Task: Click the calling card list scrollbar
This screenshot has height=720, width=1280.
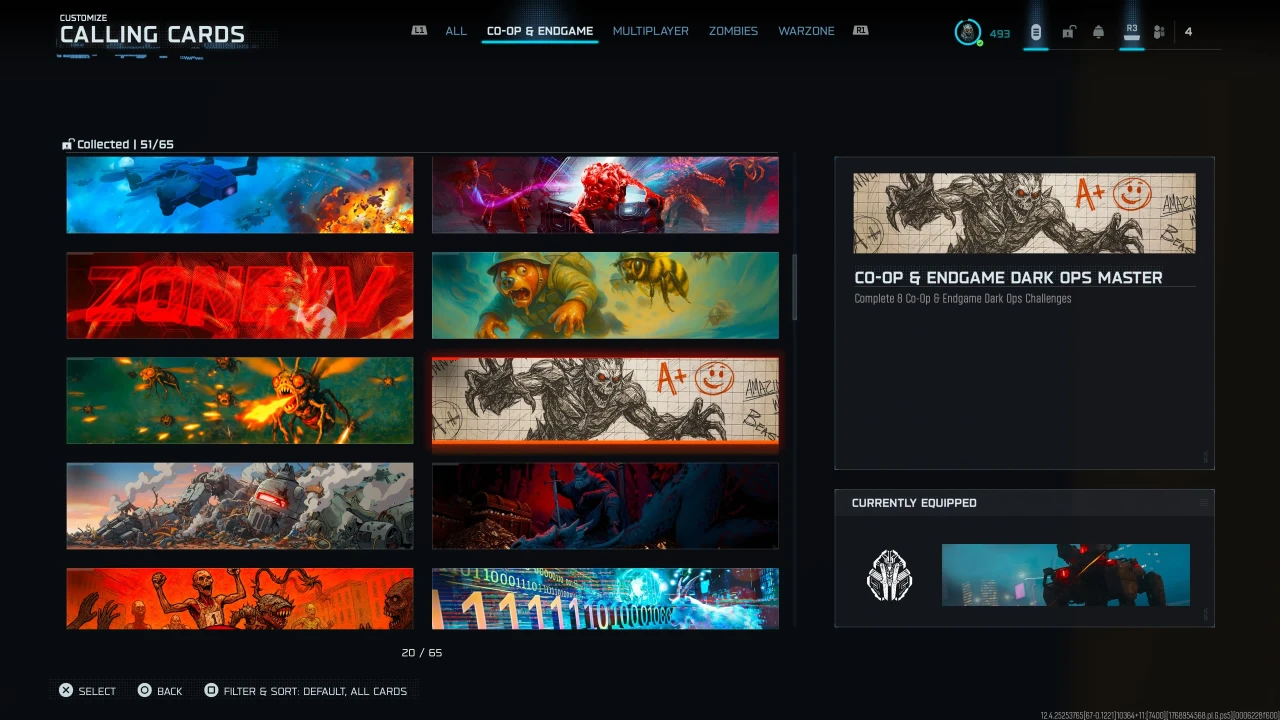Action: click(x=795, y=288)
